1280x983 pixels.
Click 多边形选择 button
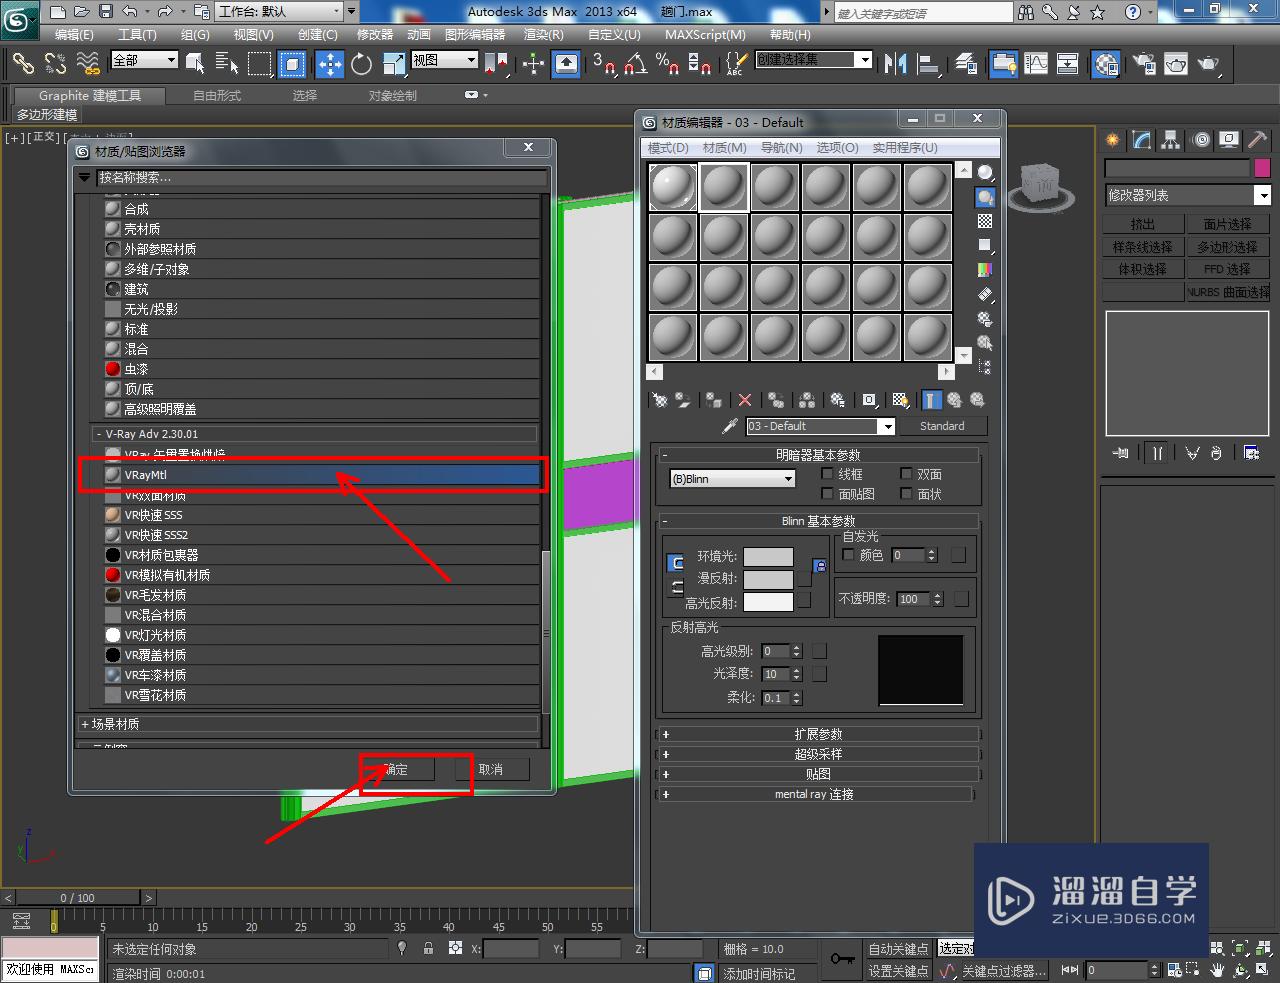(x=1228, y=247)
